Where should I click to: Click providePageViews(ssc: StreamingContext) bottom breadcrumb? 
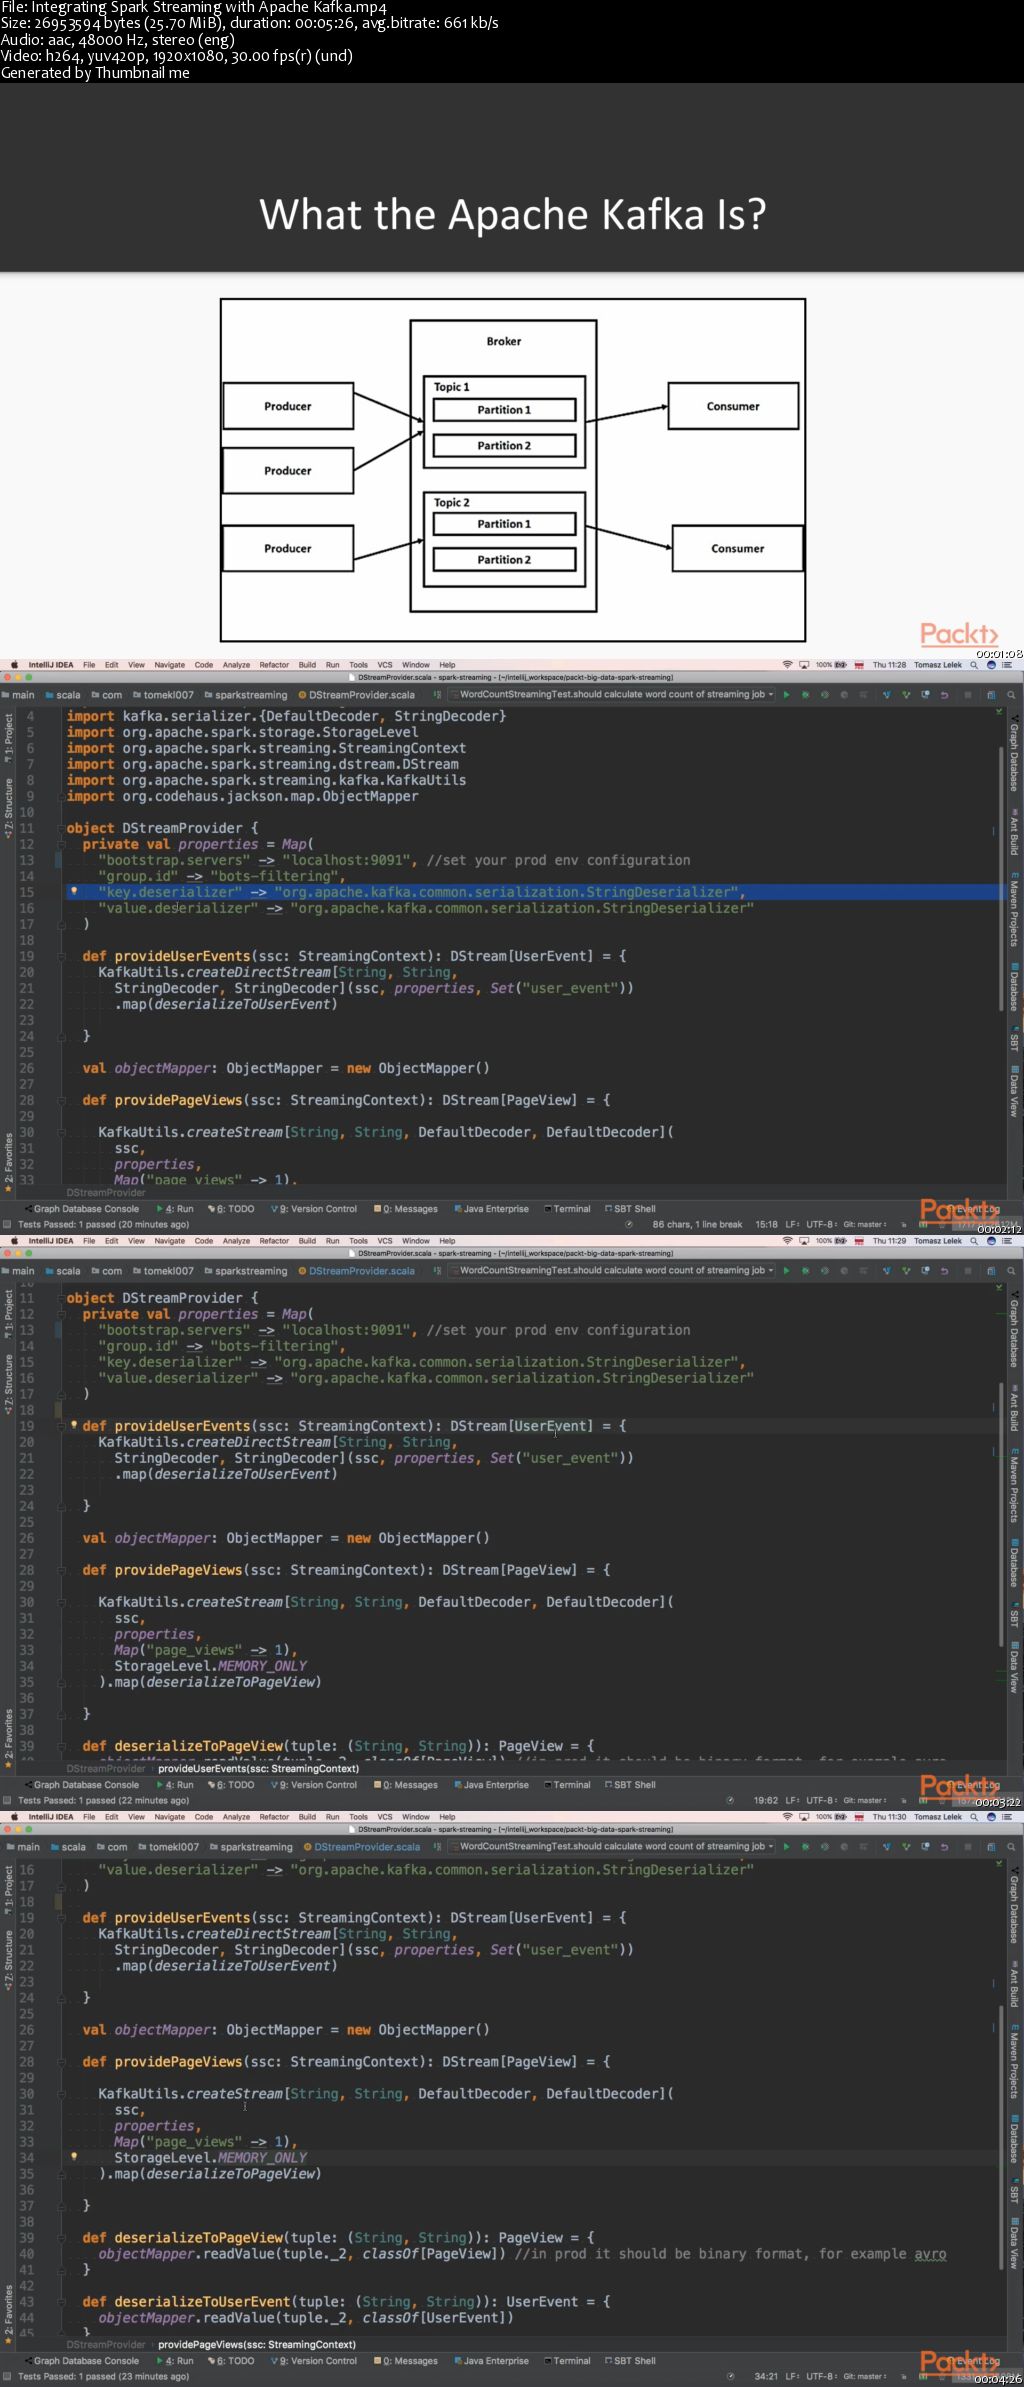257,2344
